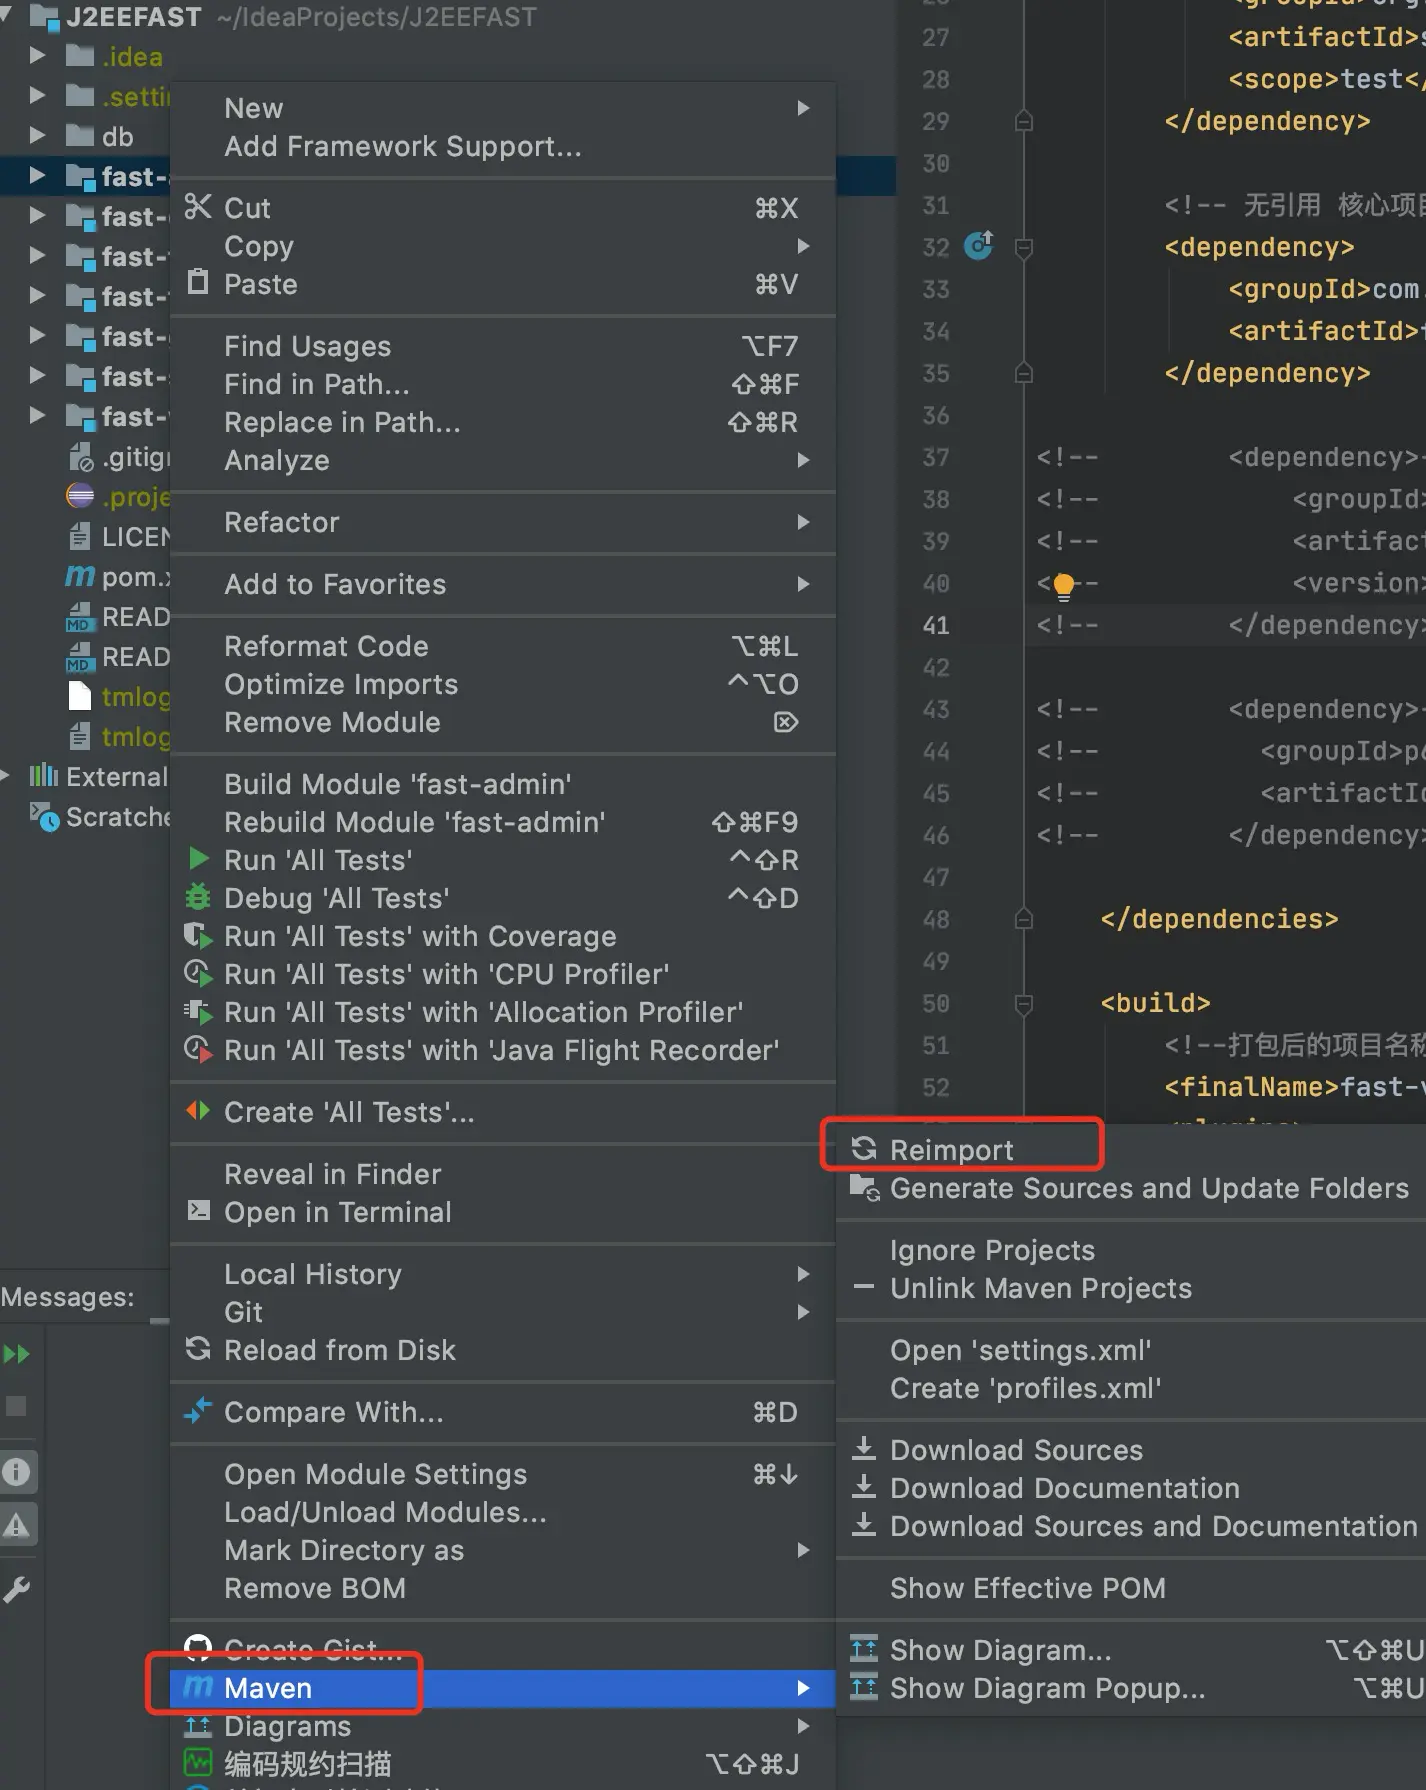Click the Download Sources arrow icon
The image size is (1426, 1790).
pos(864,1449)
